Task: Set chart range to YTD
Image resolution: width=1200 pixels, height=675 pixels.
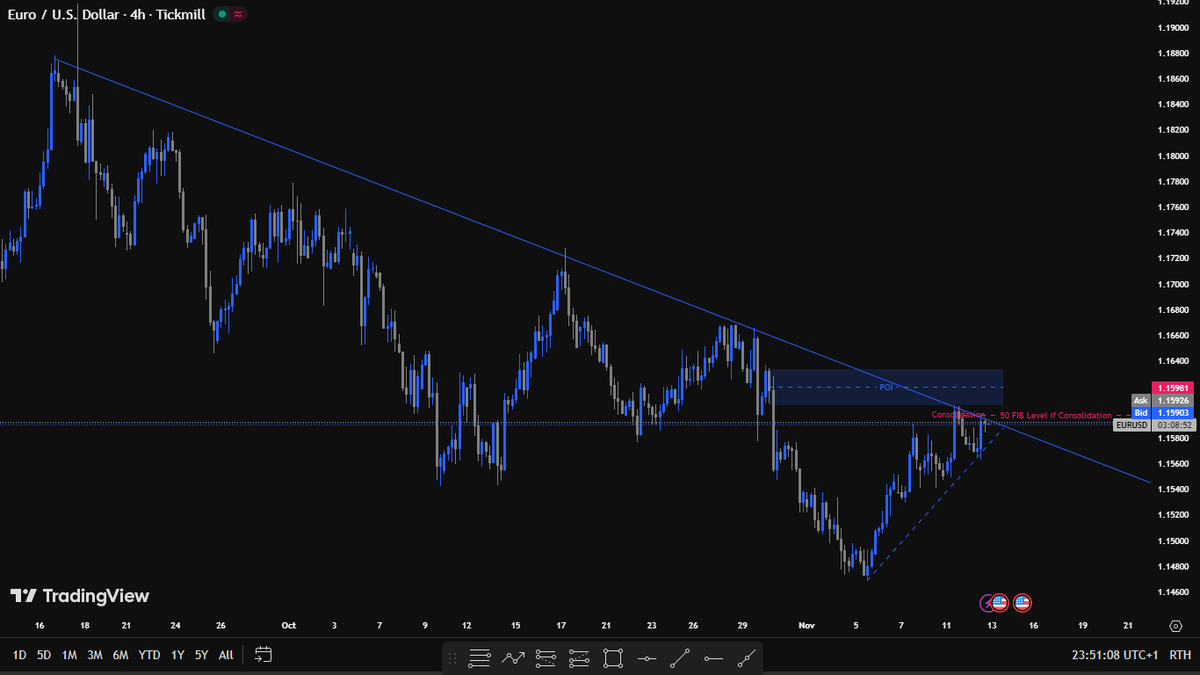Action: tap(150, 655)
